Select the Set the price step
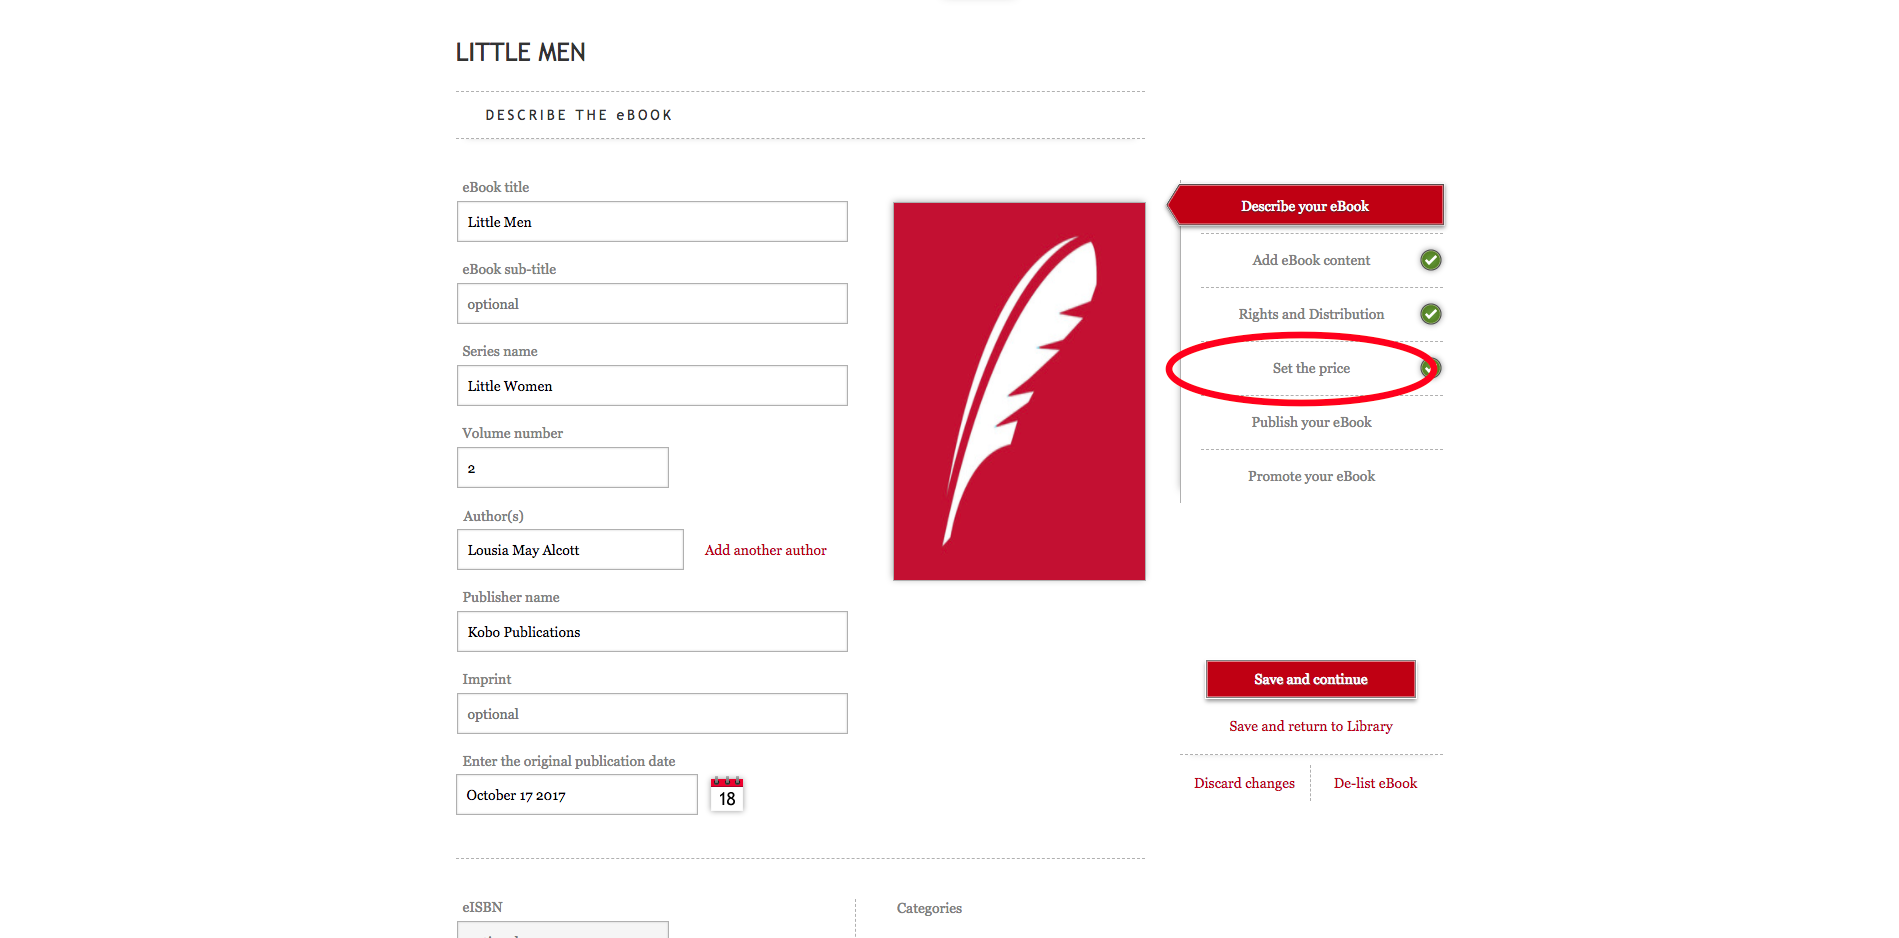Image resolution: width=1899 pixels, height=938 pixels. (1310, 368)
